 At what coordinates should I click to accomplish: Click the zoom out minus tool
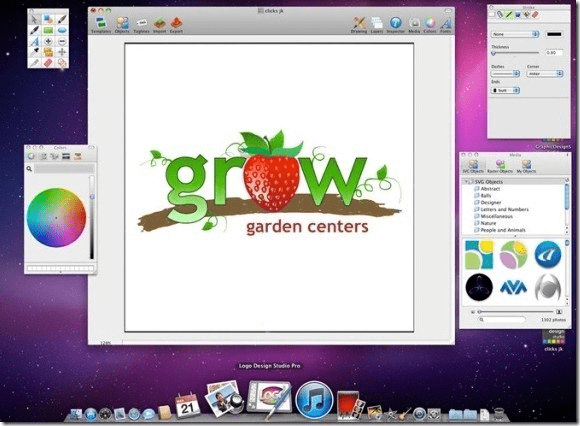[62, 41]
